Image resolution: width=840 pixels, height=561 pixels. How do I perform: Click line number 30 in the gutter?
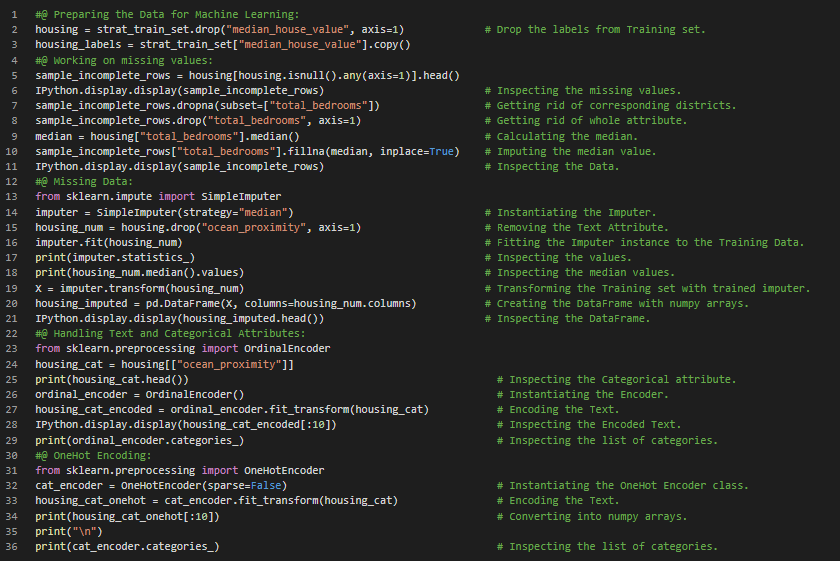click(12, 455)
